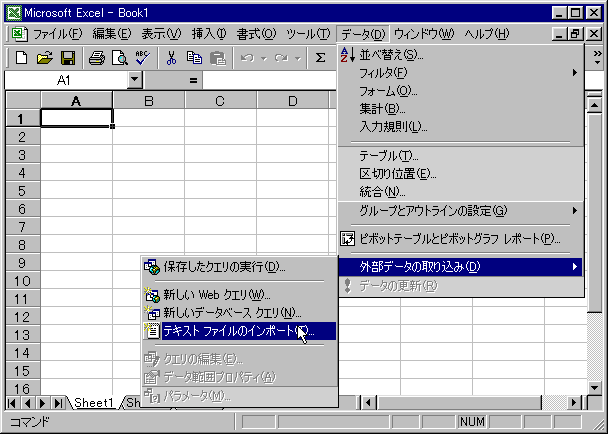Screen dimensions: 608x434
Task: Open the Name Box dropdown arrow
Action: 135,80
